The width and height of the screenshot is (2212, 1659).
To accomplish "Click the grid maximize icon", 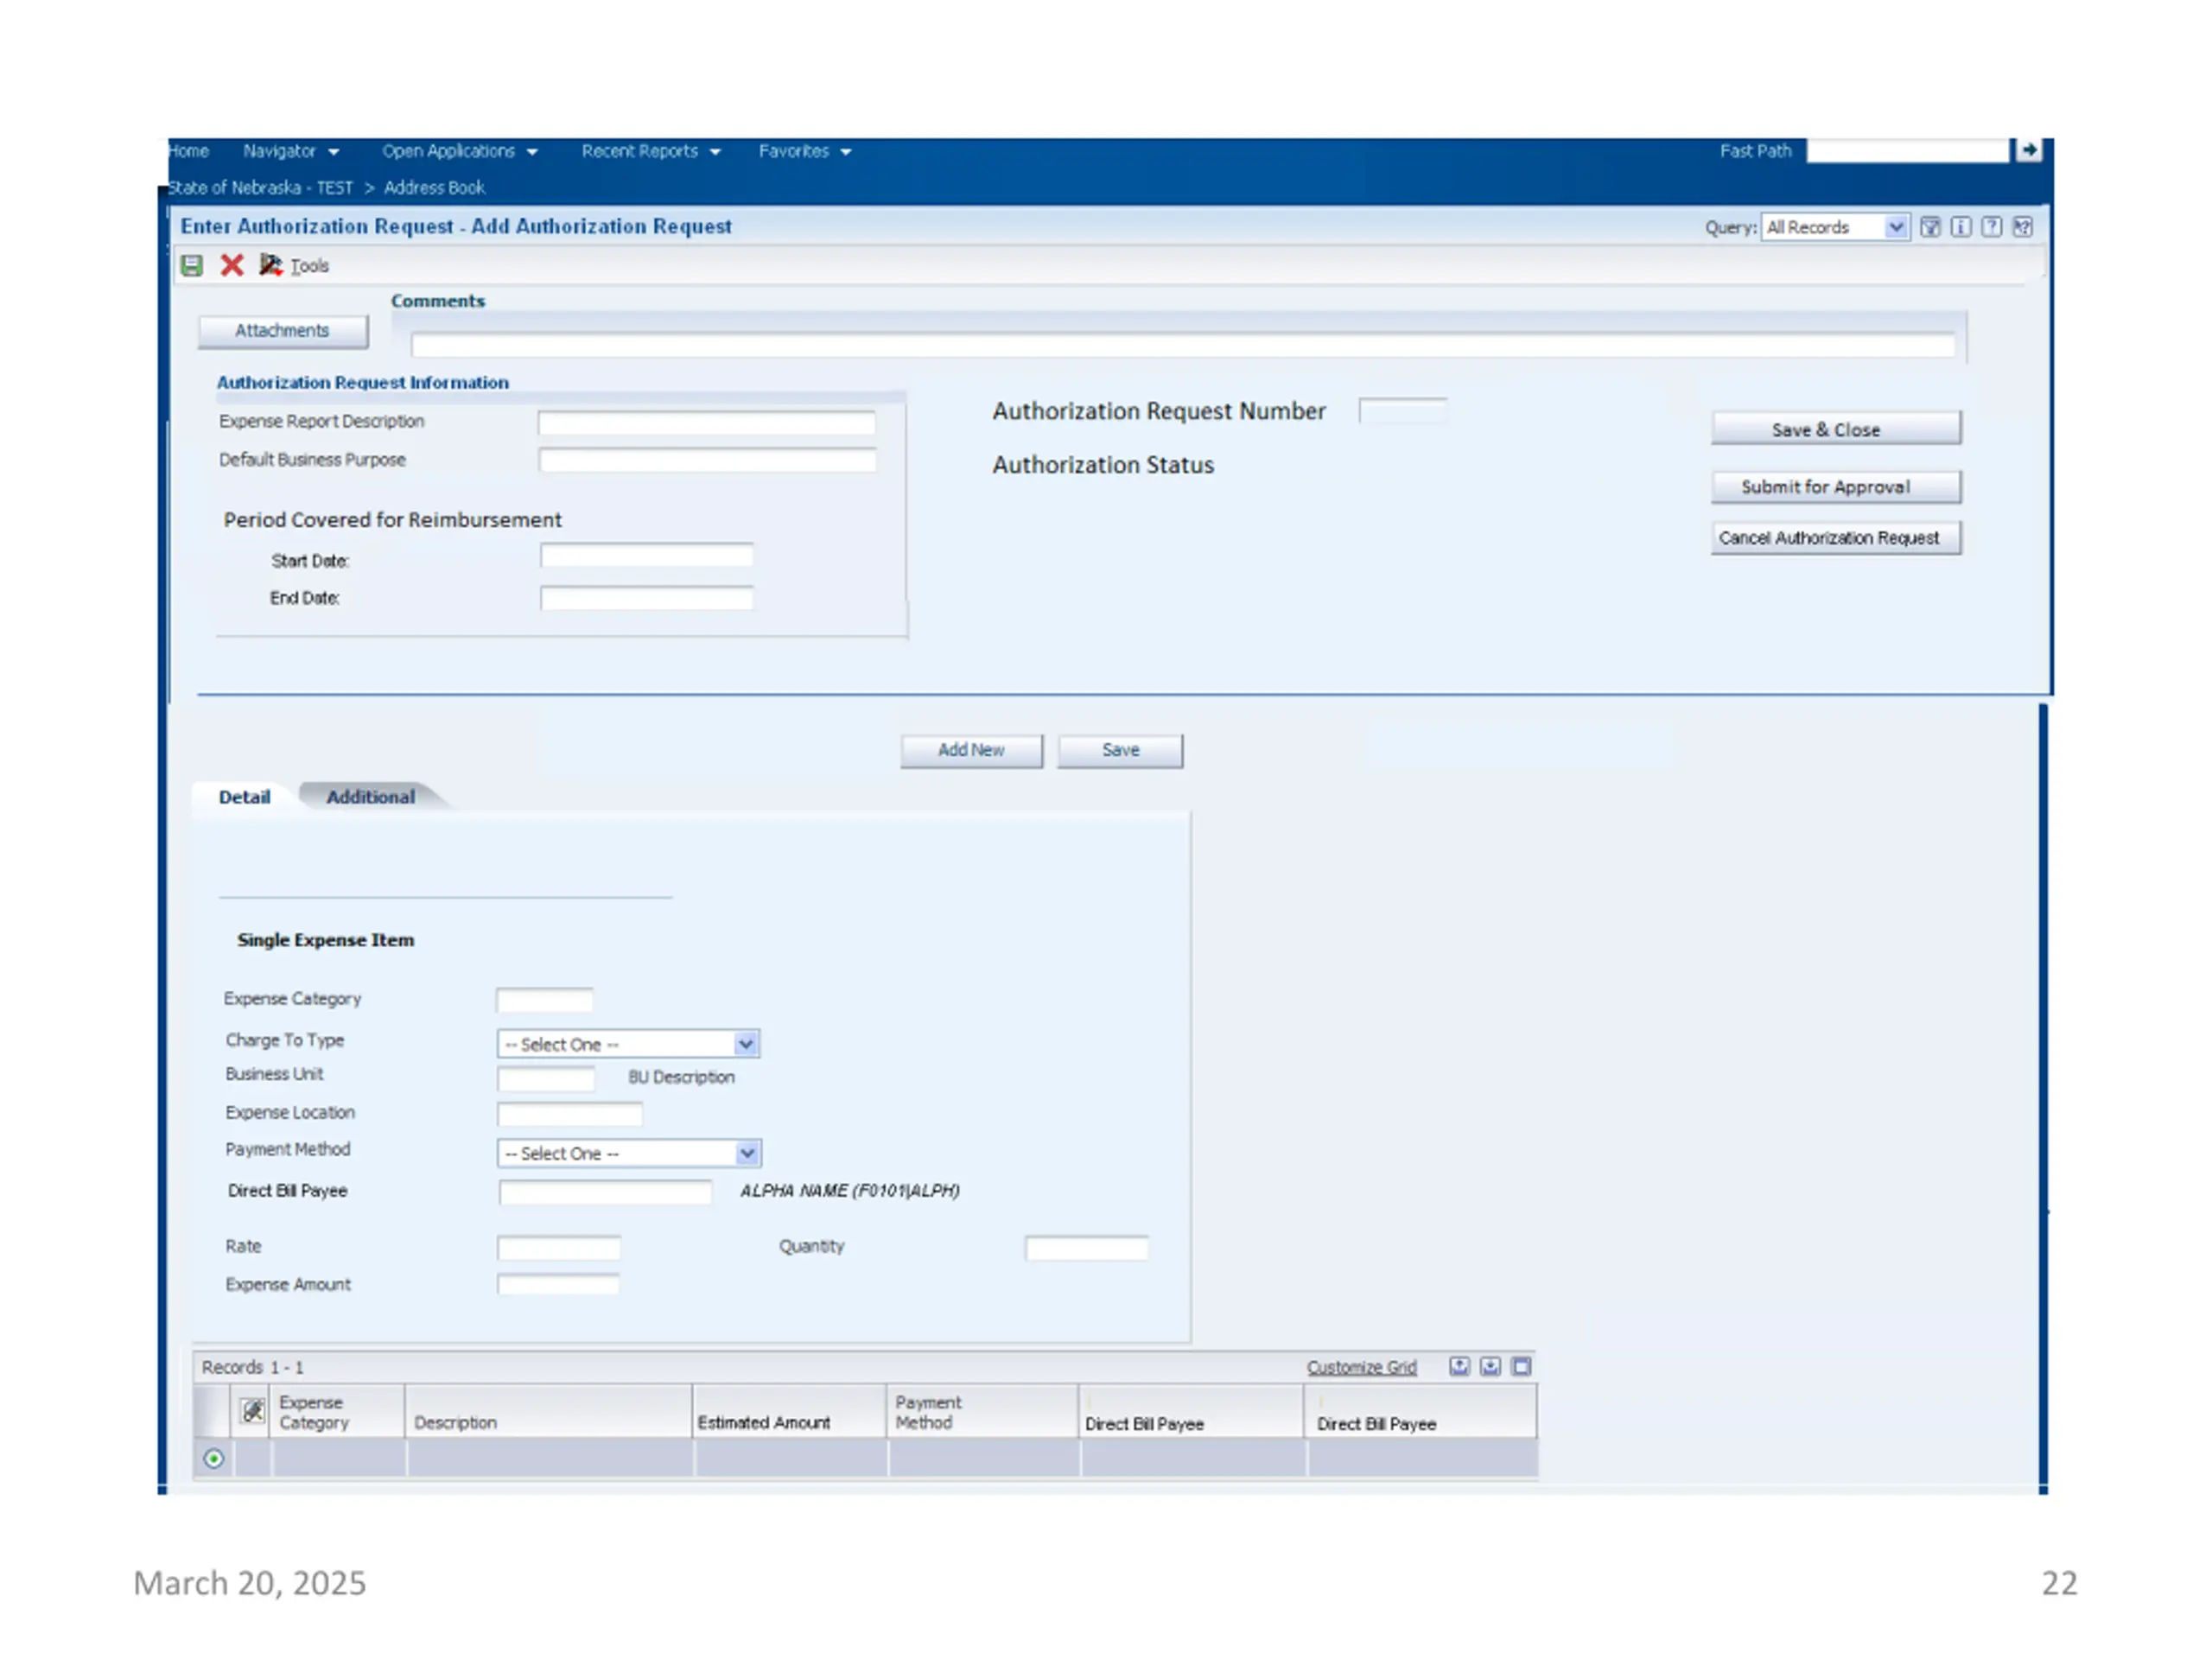I will (x=1521, y=1366).
